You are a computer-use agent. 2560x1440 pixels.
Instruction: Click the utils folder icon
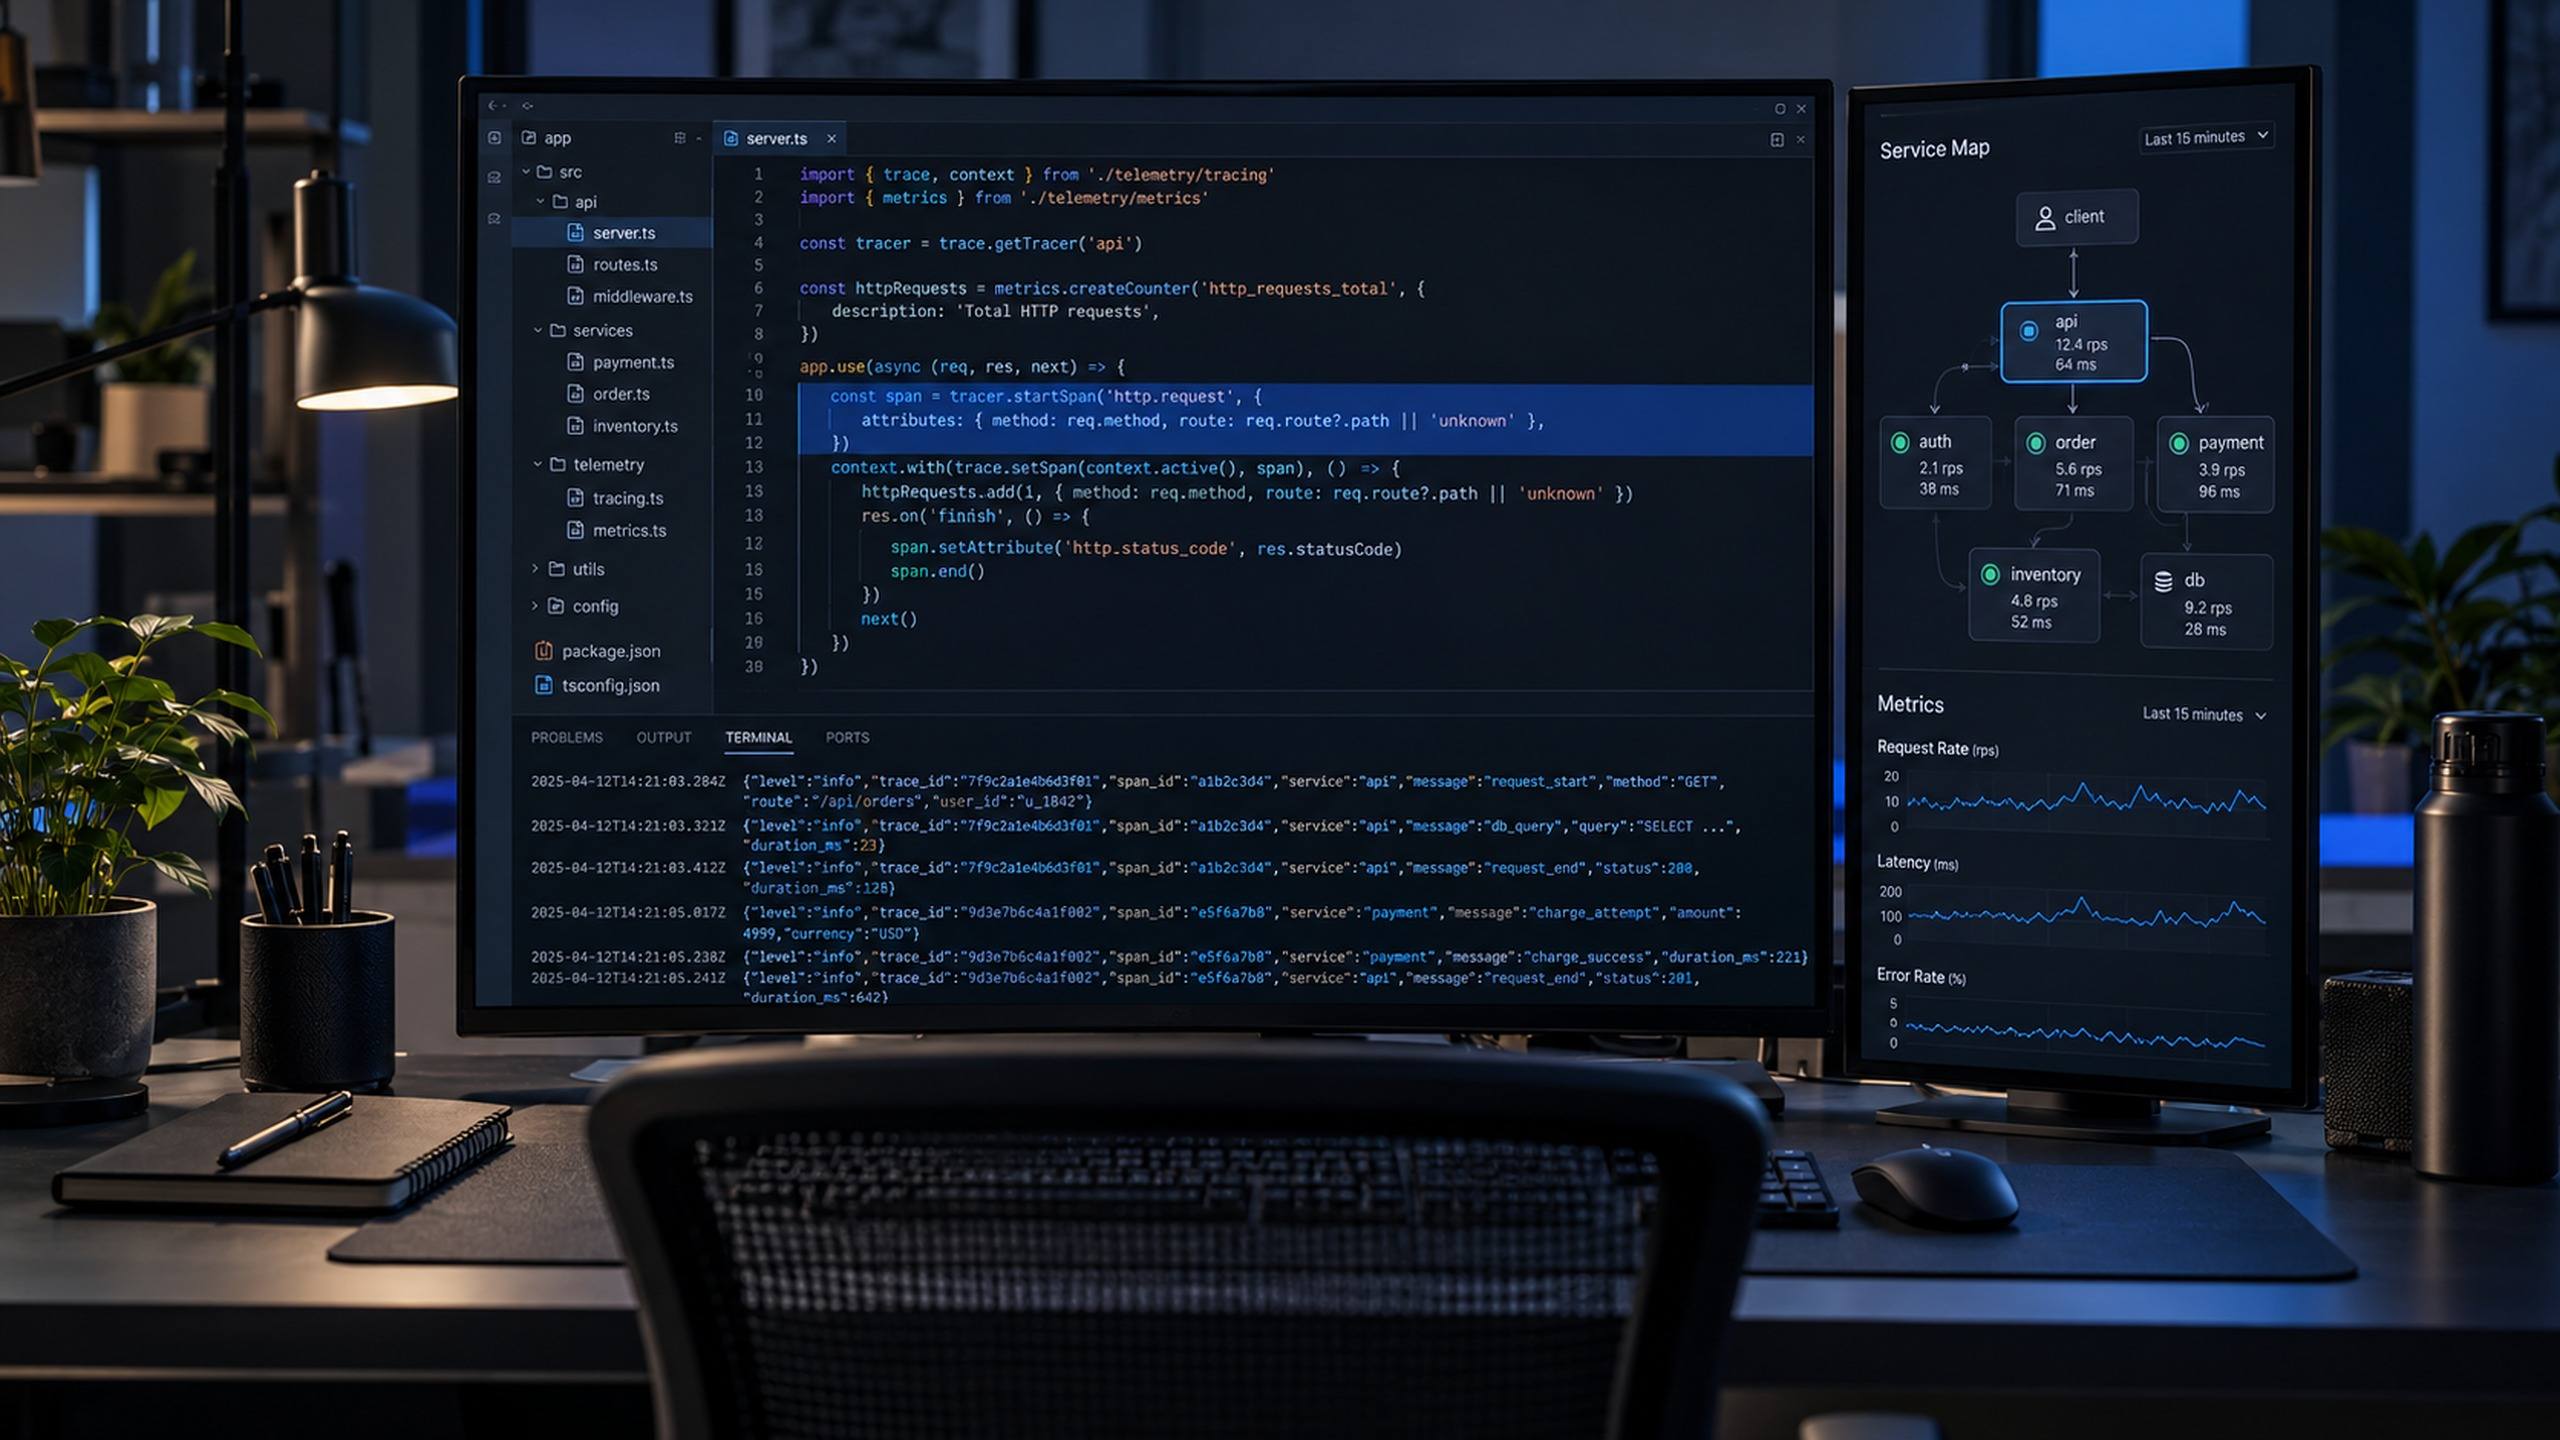click(x=557, y=569)
